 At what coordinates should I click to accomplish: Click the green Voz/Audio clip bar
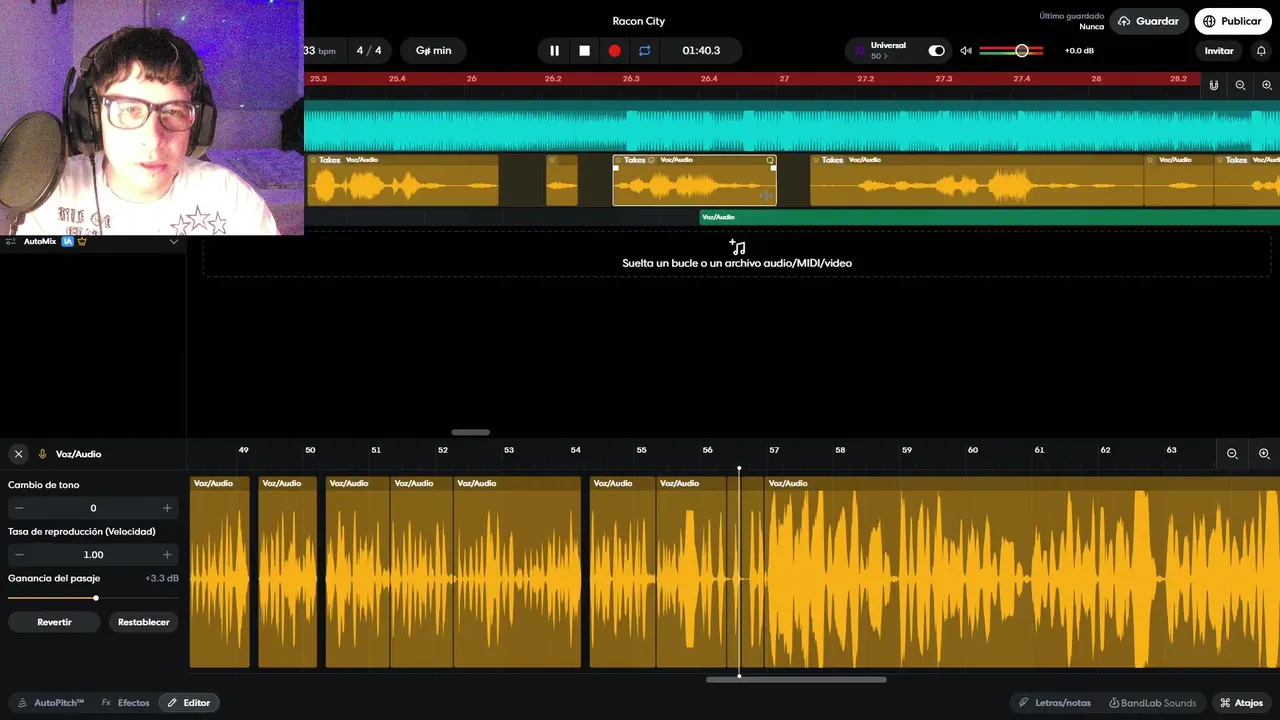pyautogui.click(x=989, y=217)
